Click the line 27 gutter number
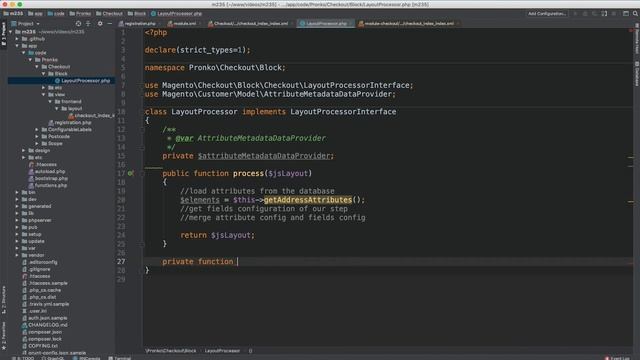 pyautogui.click(x=121, y=262)
